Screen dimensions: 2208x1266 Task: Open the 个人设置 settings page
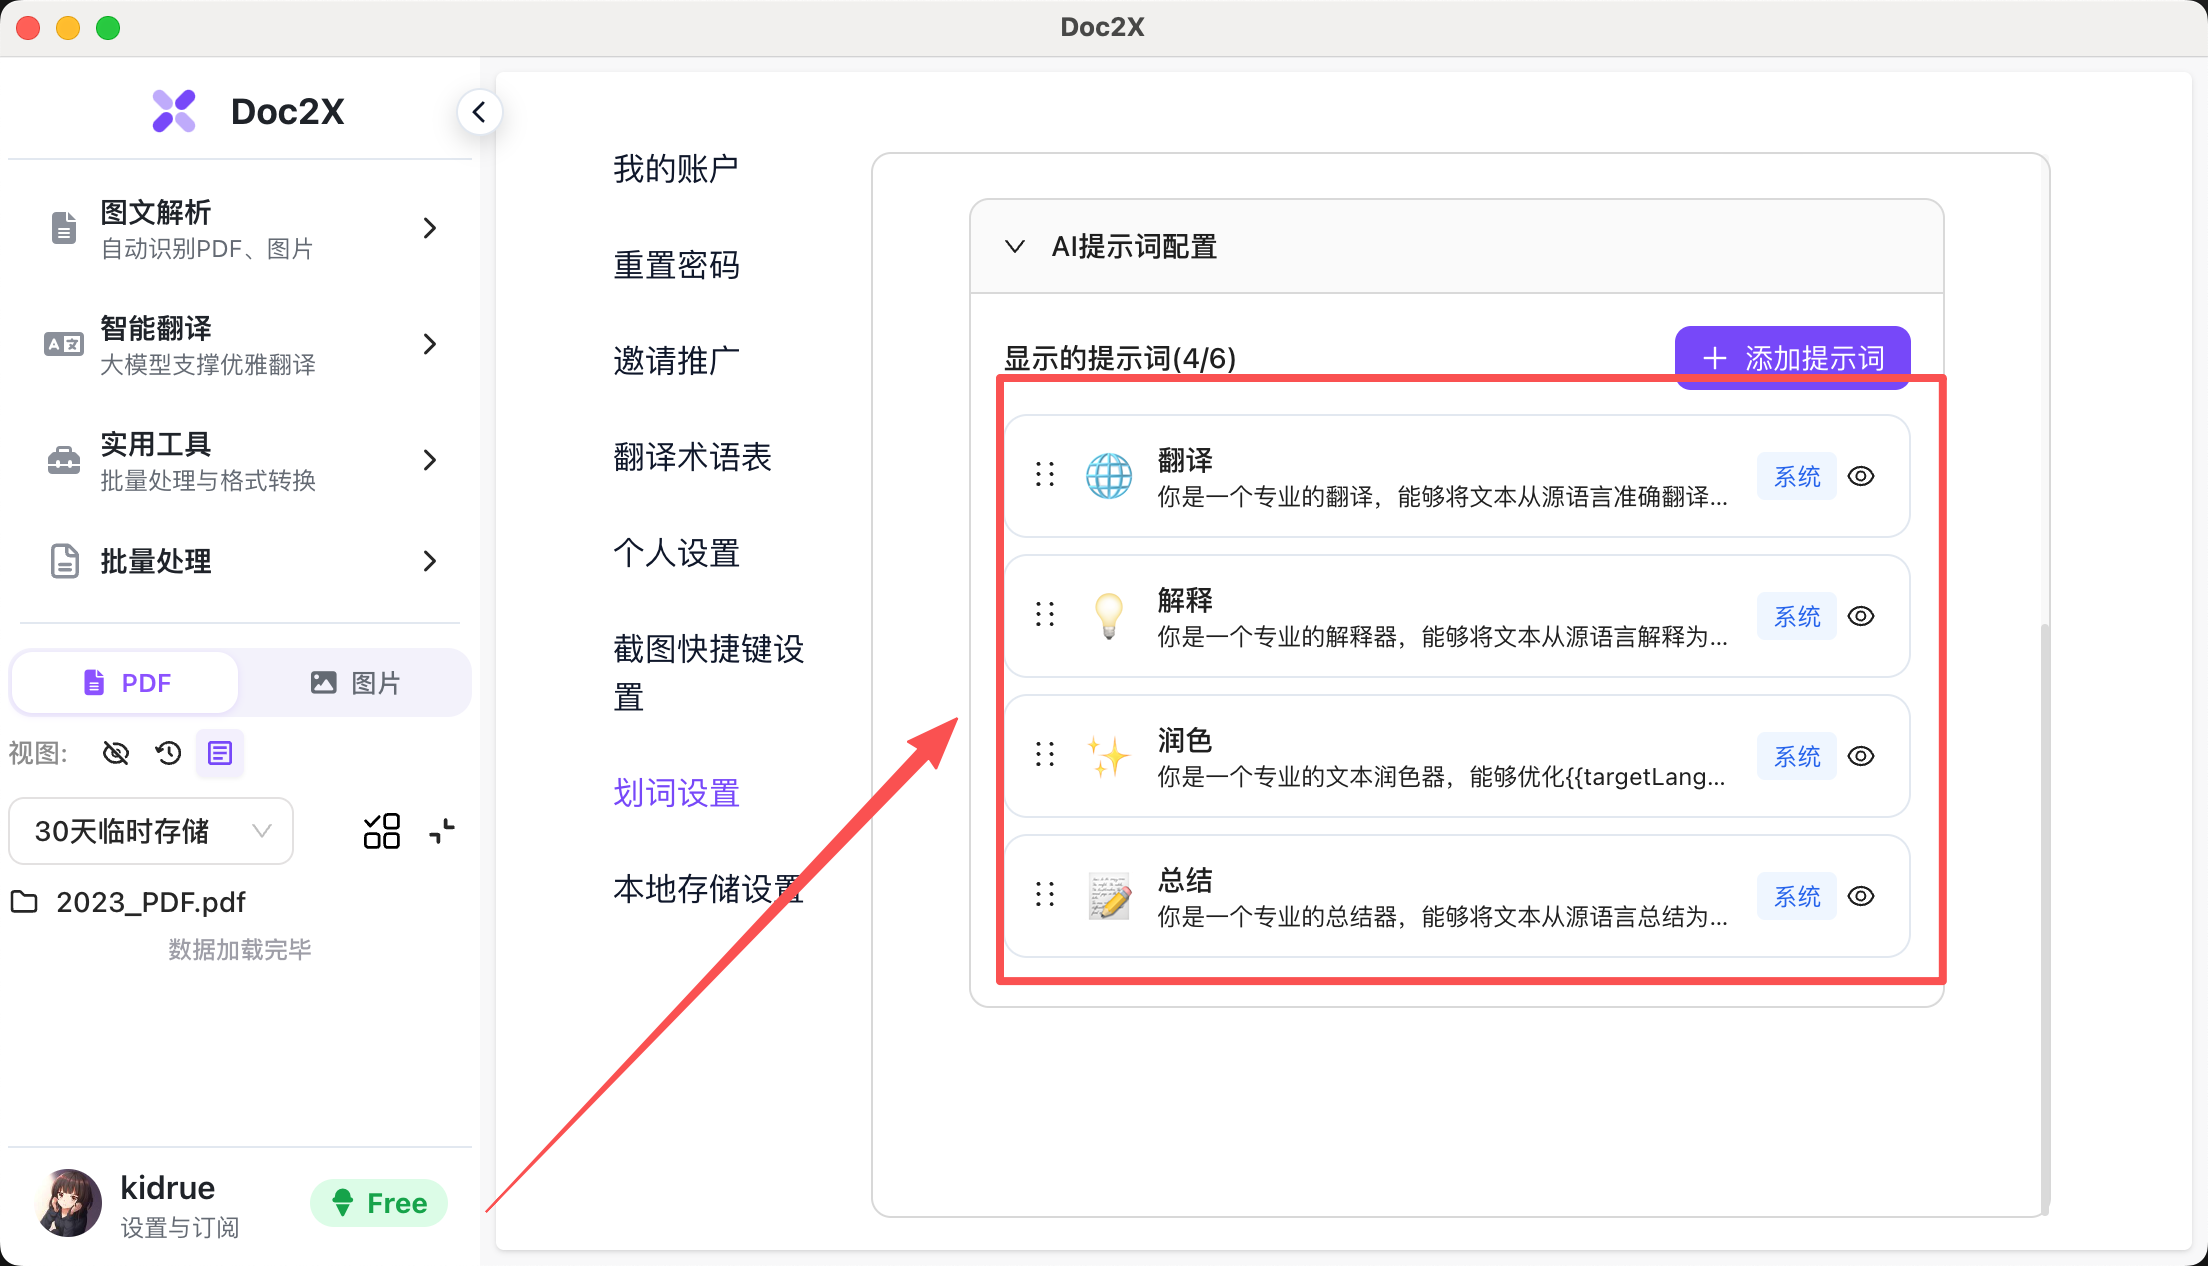coord(676,553)
